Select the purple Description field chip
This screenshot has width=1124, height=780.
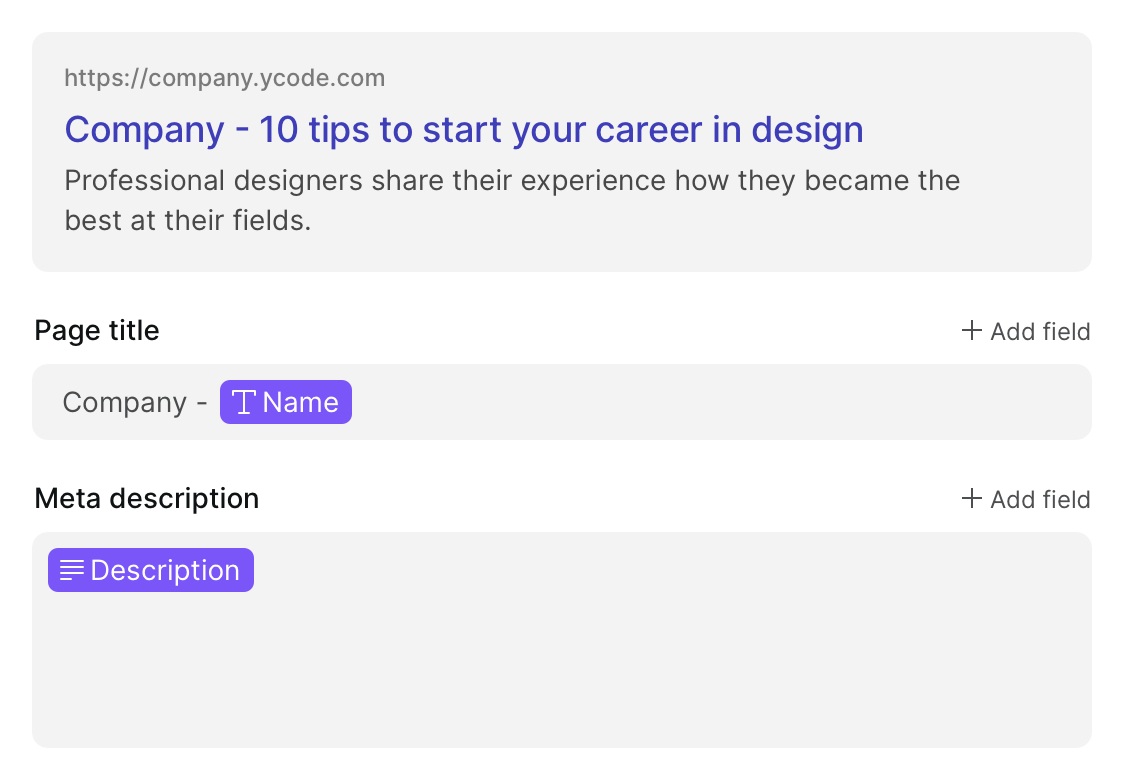point(151,570)
